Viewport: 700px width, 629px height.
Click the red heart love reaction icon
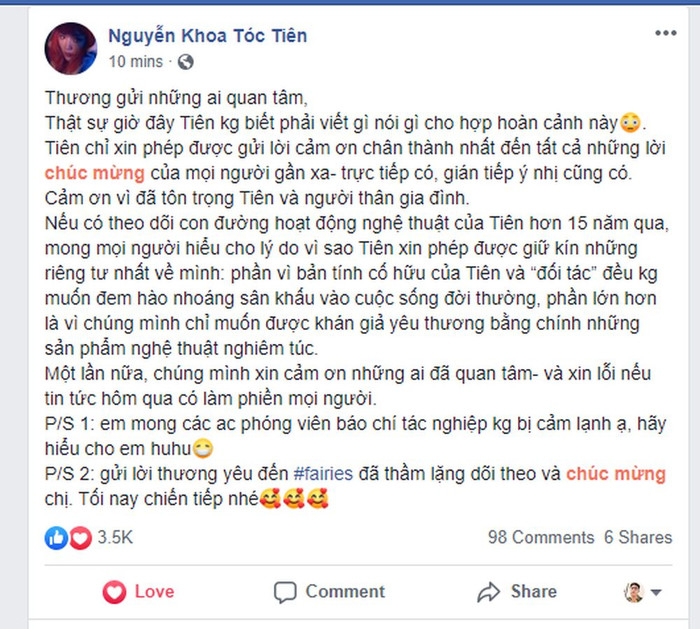point(80,537)
